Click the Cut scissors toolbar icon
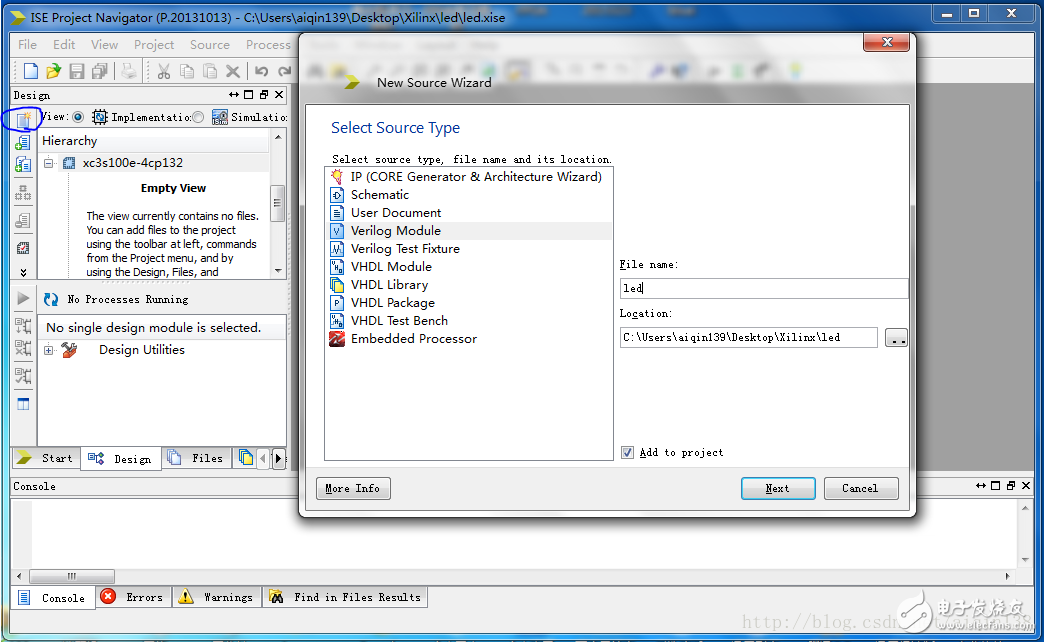 point(163,70)
